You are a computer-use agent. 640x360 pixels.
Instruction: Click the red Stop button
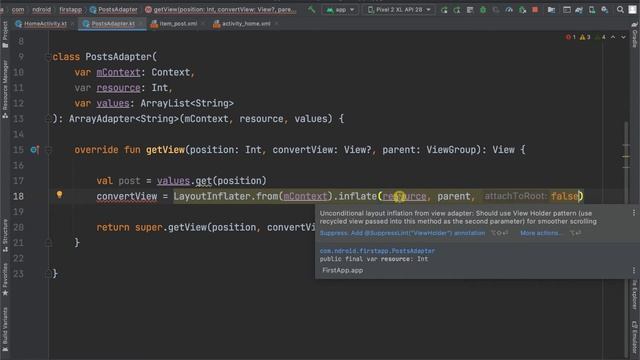(x=535, y=9)
